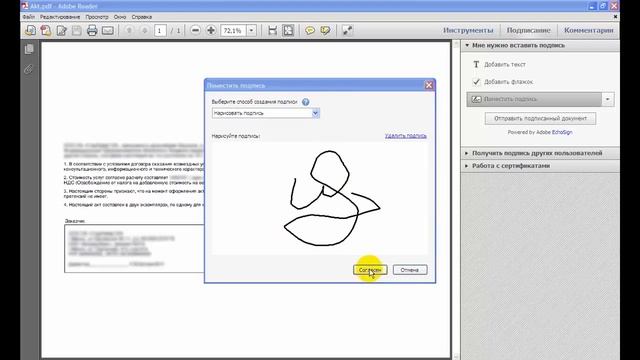Click the Place signature item in panel
This screenshot has height=360, width=640.
pos(534,99)
